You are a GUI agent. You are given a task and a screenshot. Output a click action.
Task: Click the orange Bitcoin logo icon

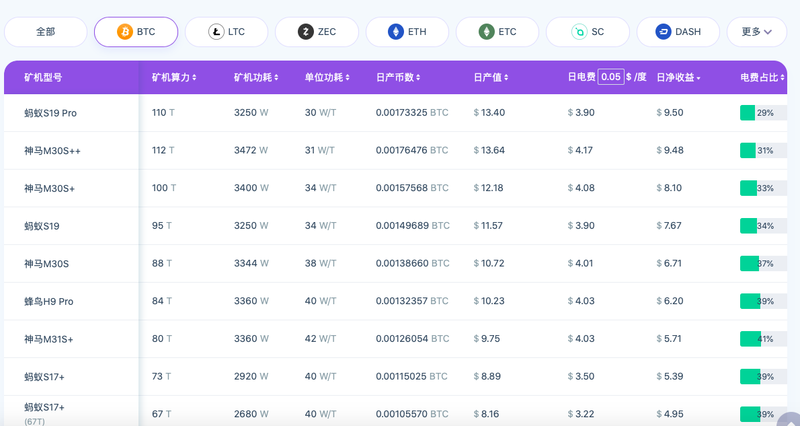[x=124, y=32]
